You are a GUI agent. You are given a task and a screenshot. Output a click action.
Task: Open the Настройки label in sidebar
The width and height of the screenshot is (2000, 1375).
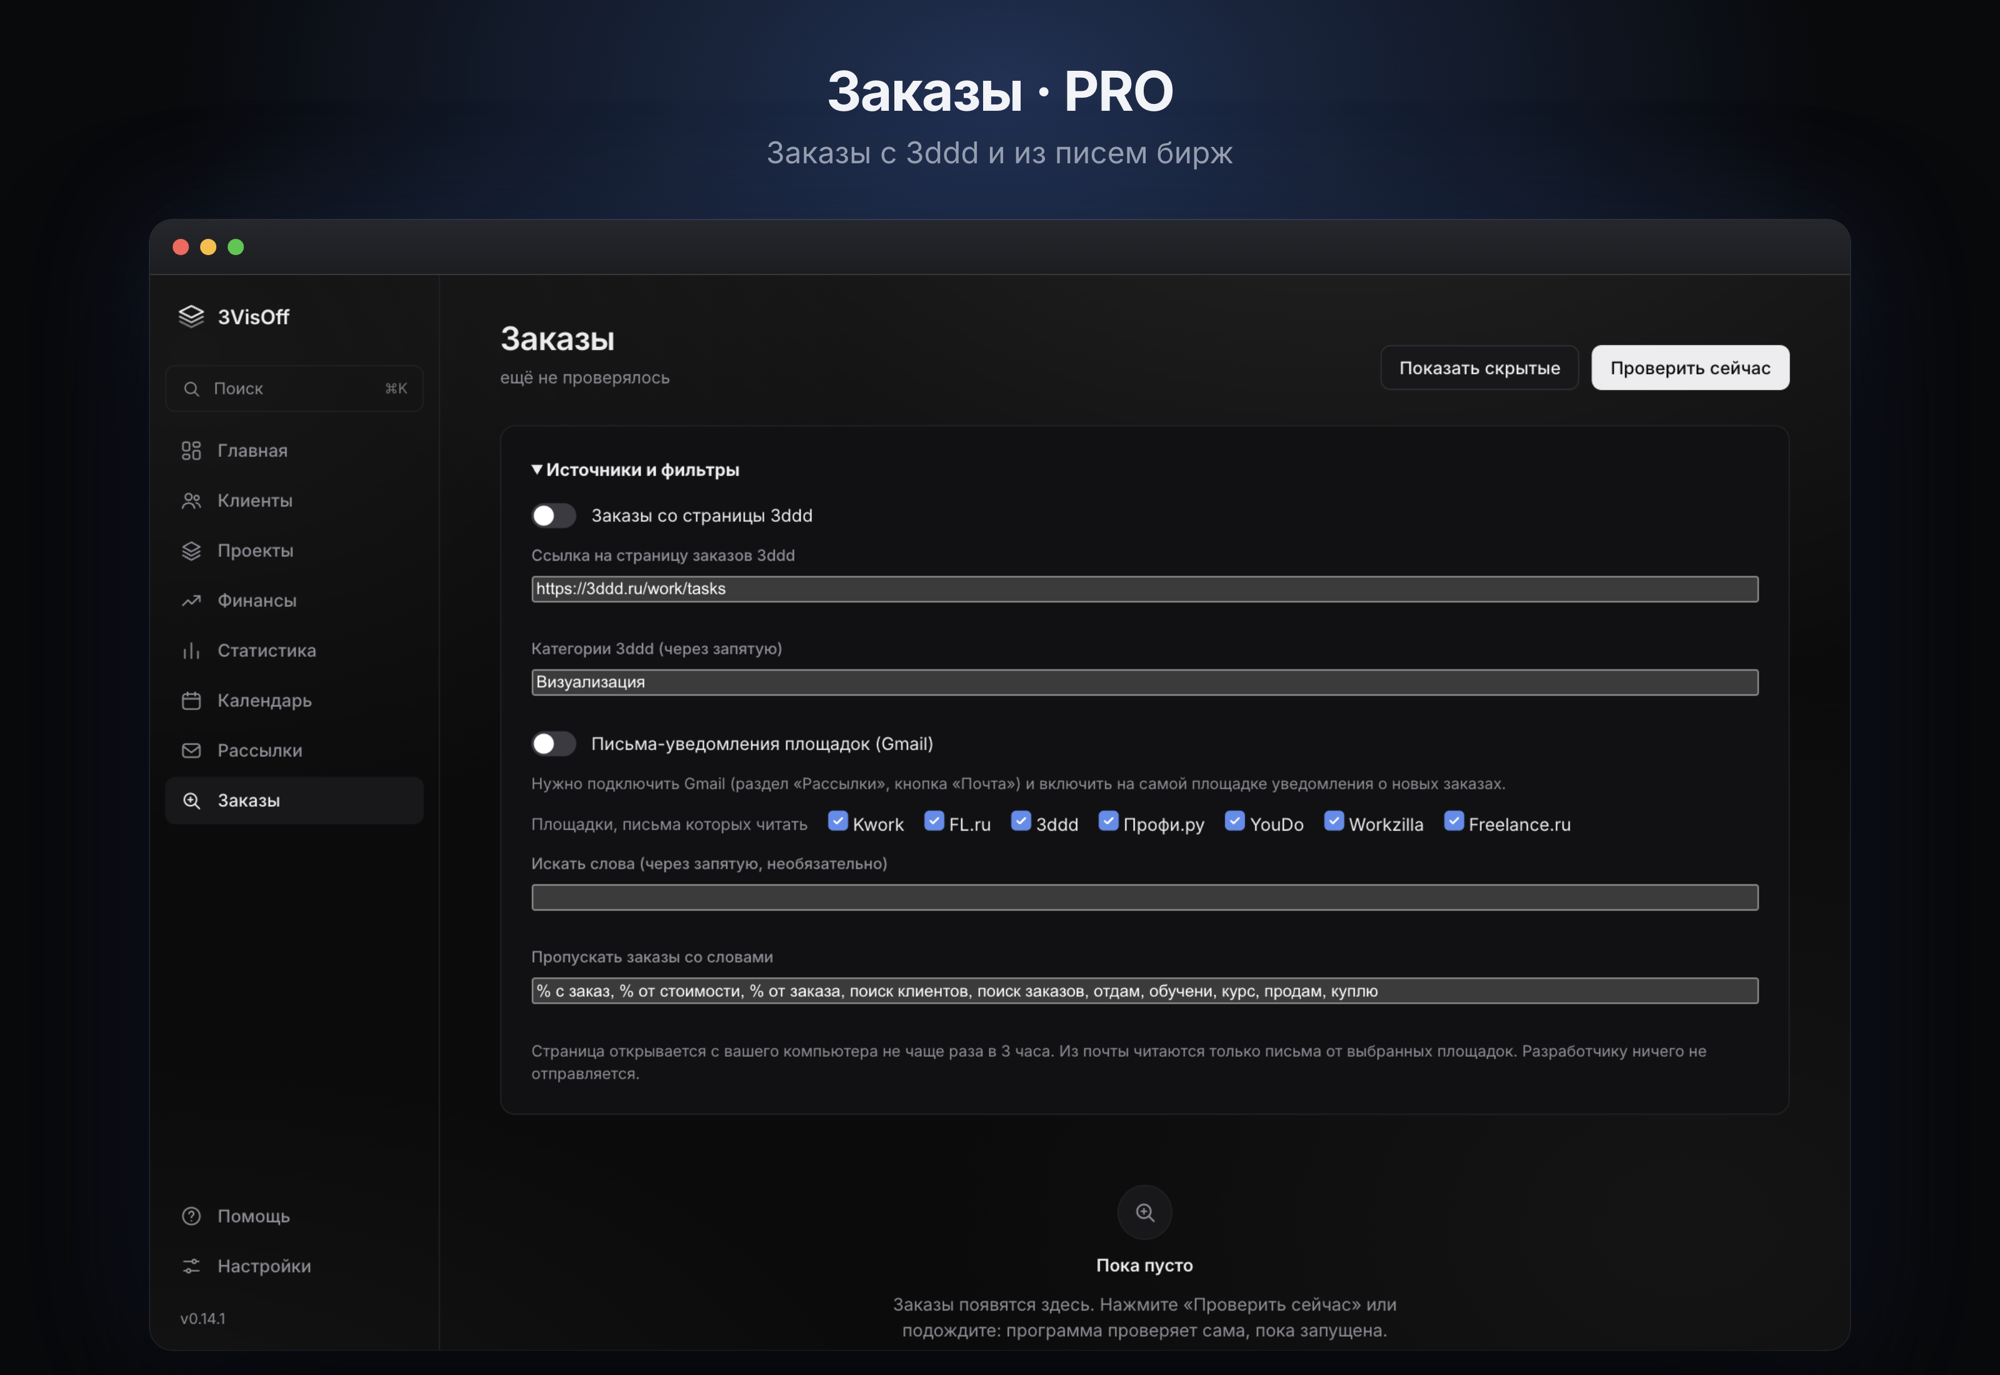tap(264, 1266)
